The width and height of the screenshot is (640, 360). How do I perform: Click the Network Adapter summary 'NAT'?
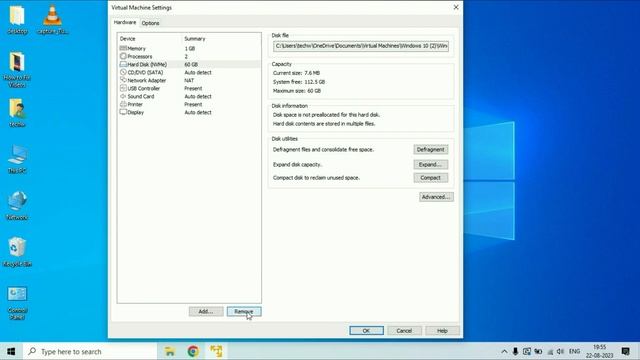(189, 80)
